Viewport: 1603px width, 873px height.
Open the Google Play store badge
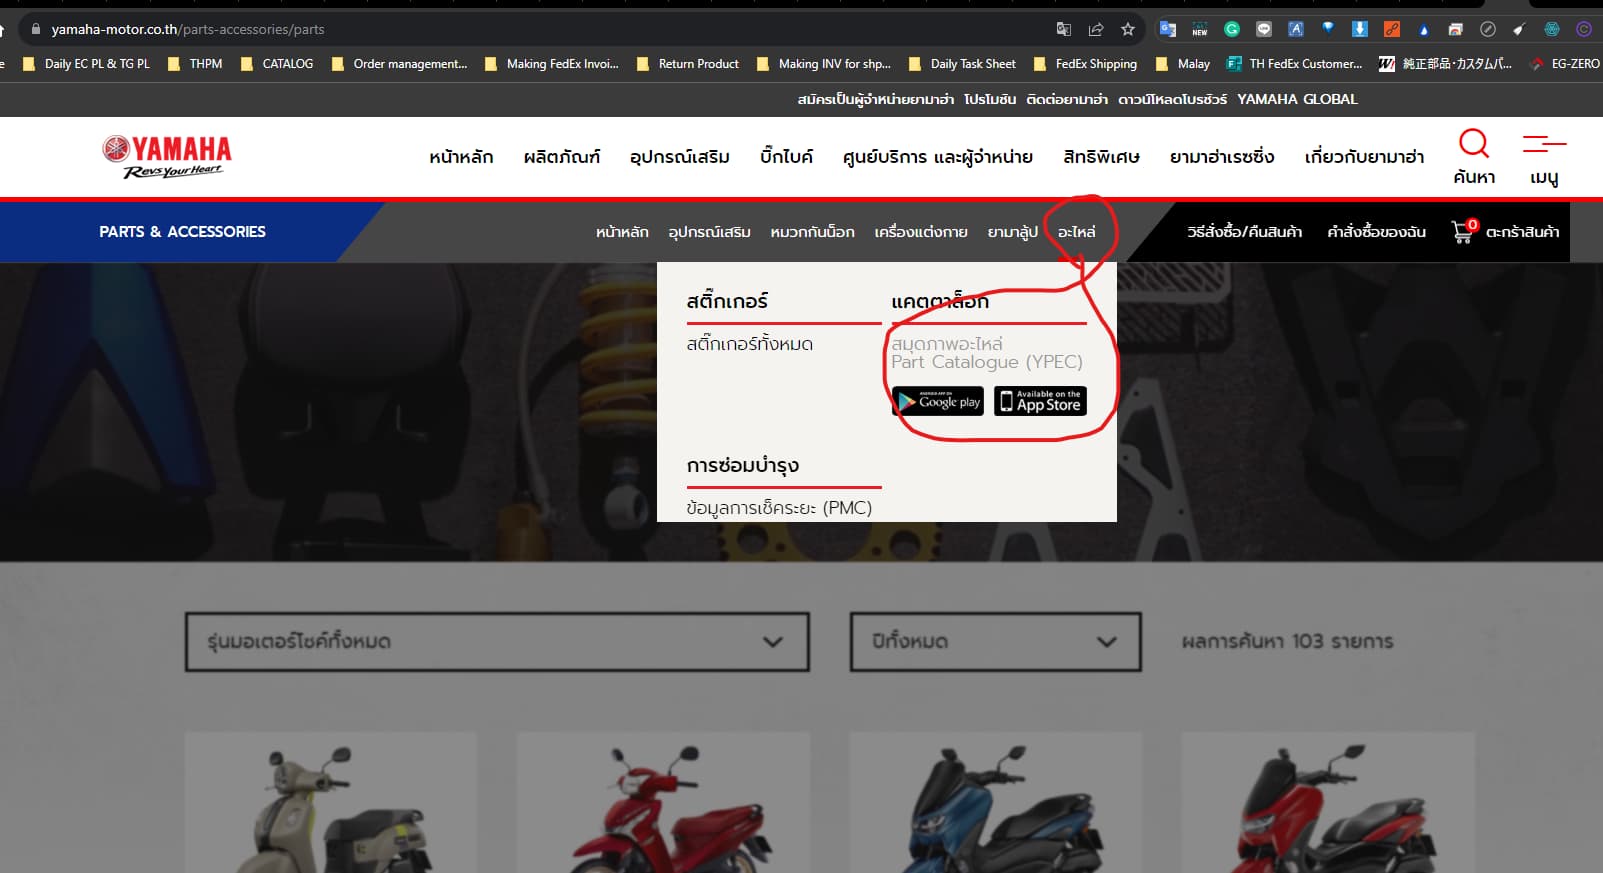tap(938, 401)
